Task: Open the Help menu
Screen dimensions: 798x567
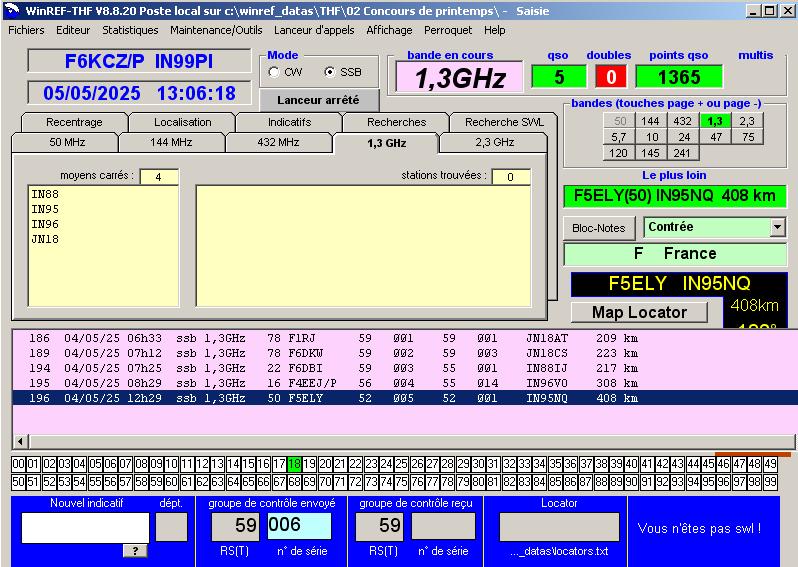Action: point(495,30)
